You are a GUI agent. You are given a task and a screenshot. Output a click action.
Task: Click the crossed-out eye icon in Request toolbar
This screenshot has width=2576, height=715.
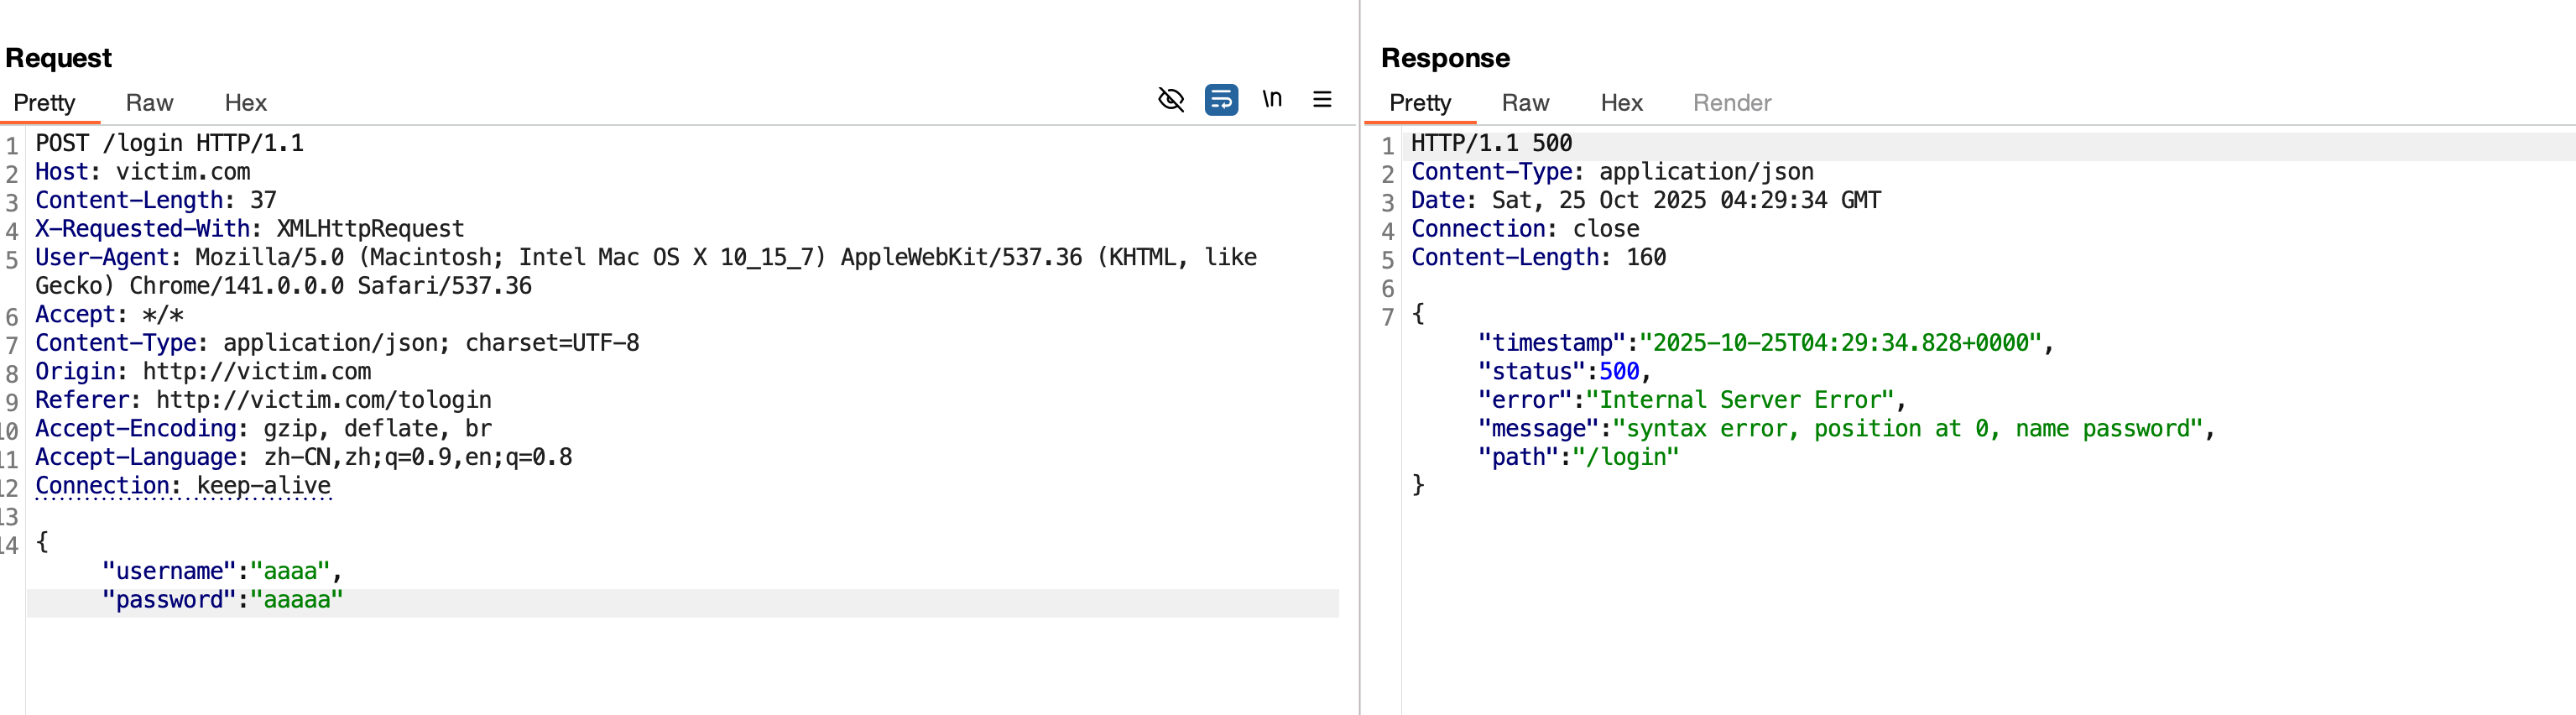pos(1170,100)
